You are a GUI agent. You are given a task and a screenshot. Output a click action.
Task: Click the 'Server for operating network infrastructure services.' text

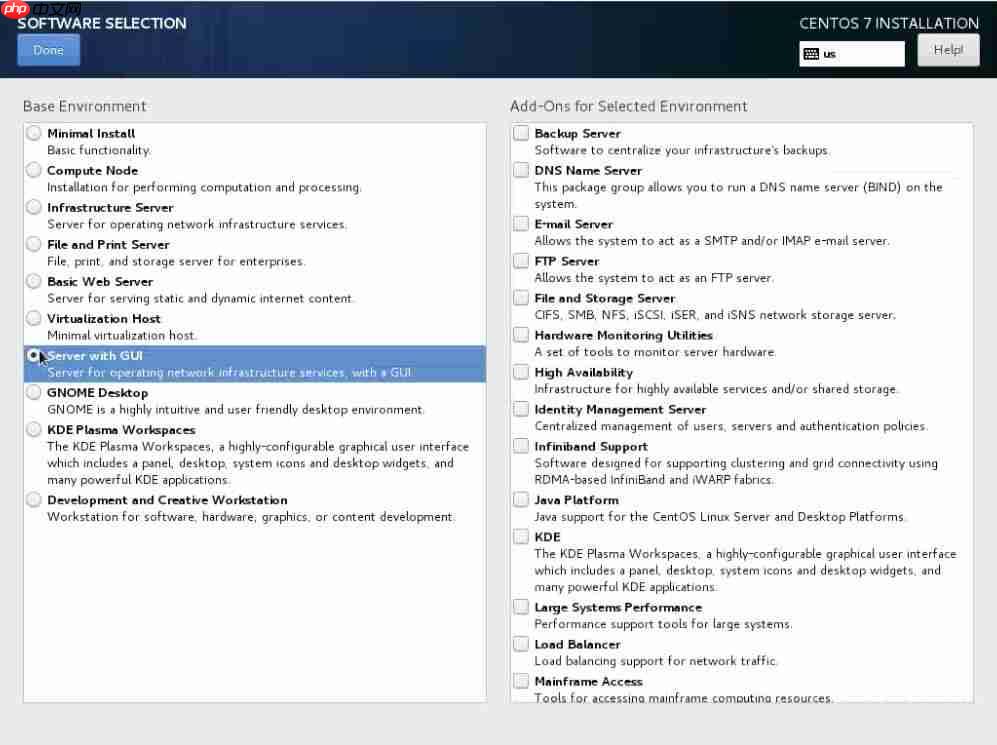coord(197,224)
